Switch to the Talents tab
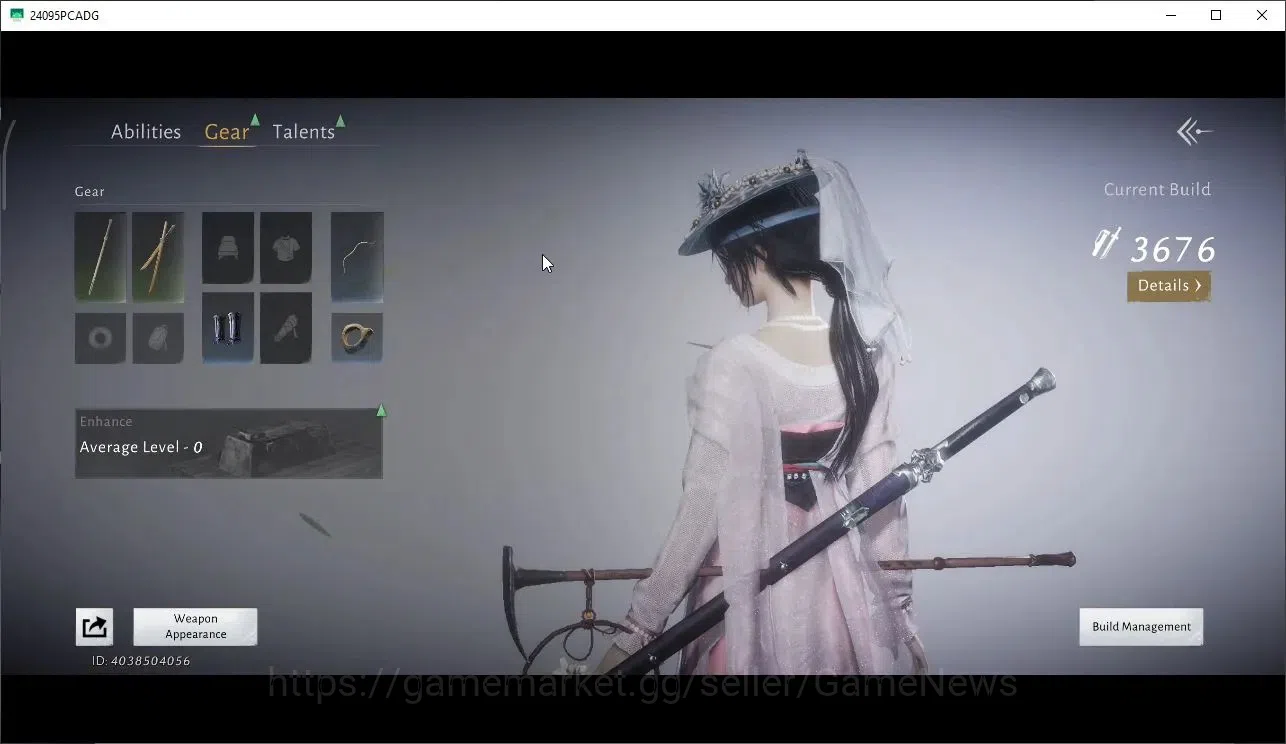Viewport: 1286px width, 744px height. [303, 132]
